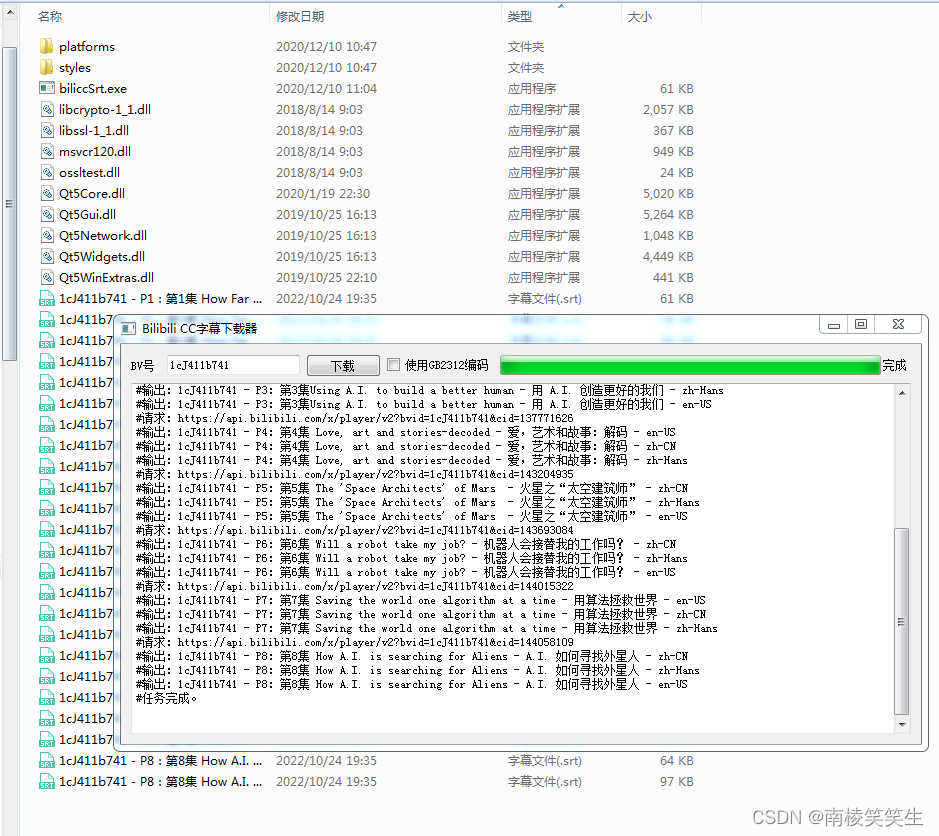Select the styles folder name
The image size is (939, 836).
[75, 67]
